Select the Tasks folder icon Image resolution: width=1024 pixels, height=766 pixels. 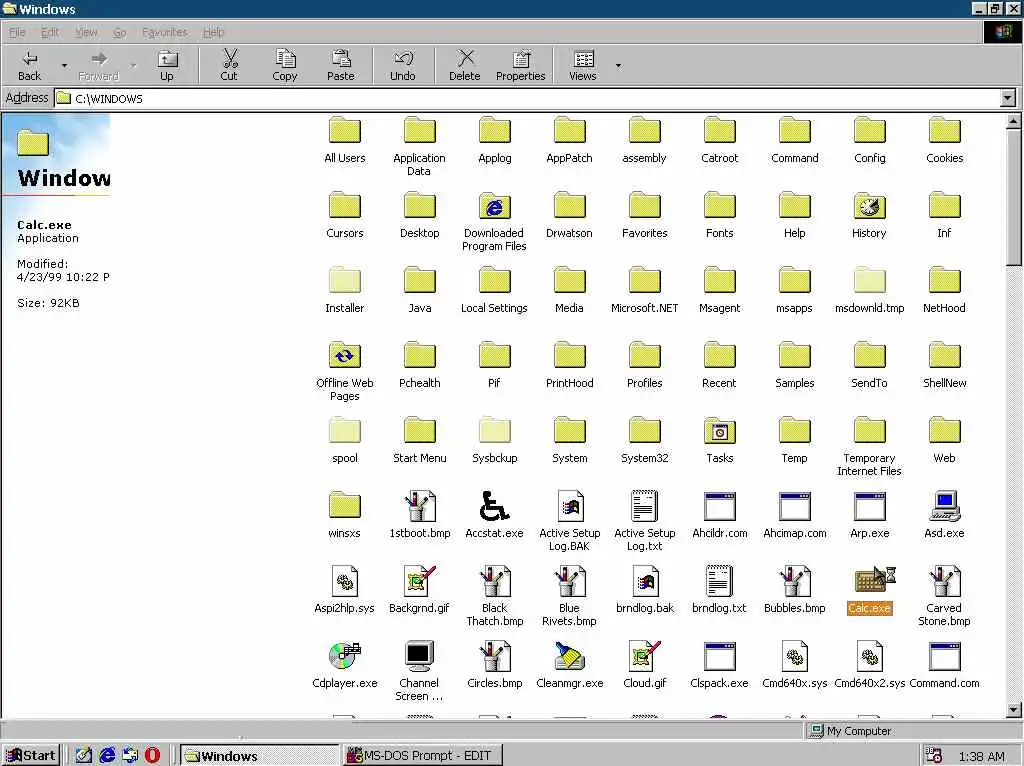point(720,431)
